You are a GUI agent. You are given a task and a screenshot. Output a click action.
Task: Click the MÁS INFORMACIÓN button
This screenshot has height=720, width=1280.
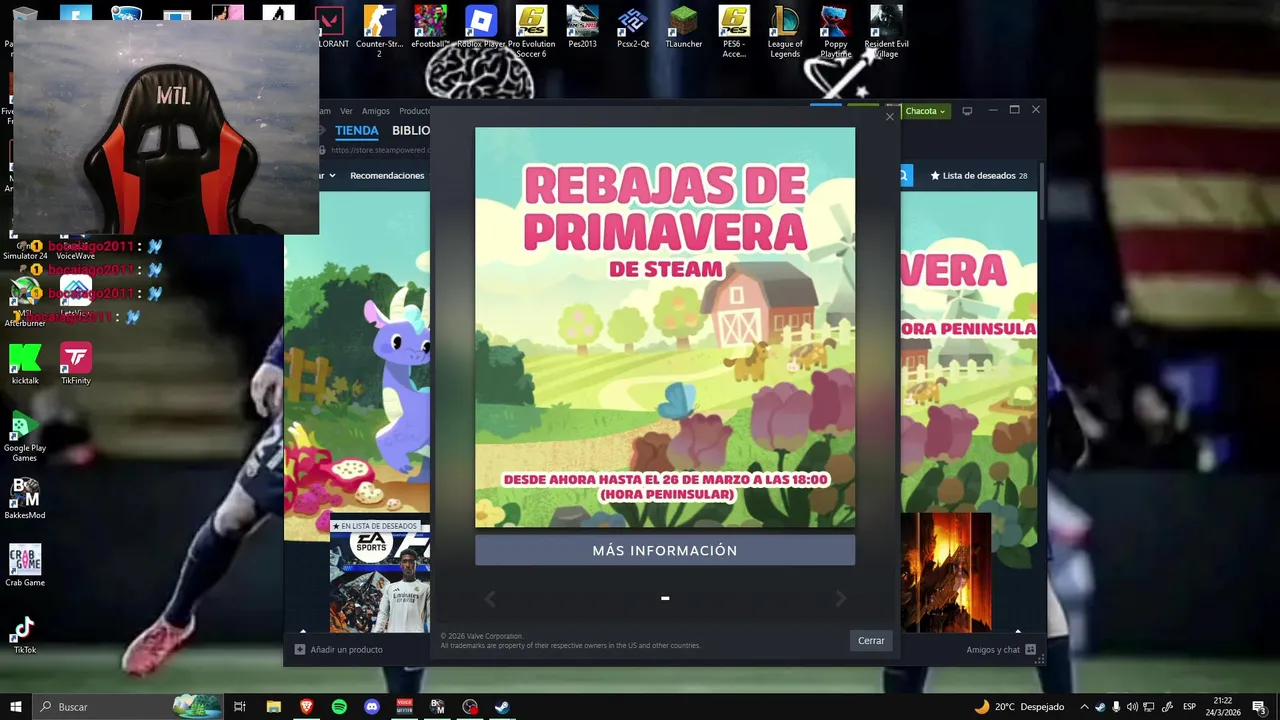665,551
